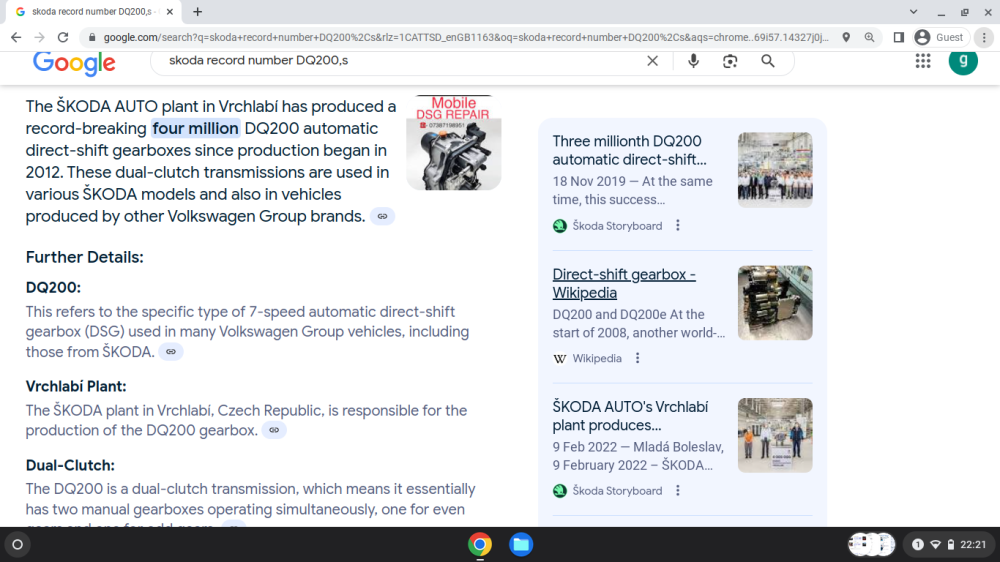
Task: Click the location permission icon in address bar
Action: 846,38
